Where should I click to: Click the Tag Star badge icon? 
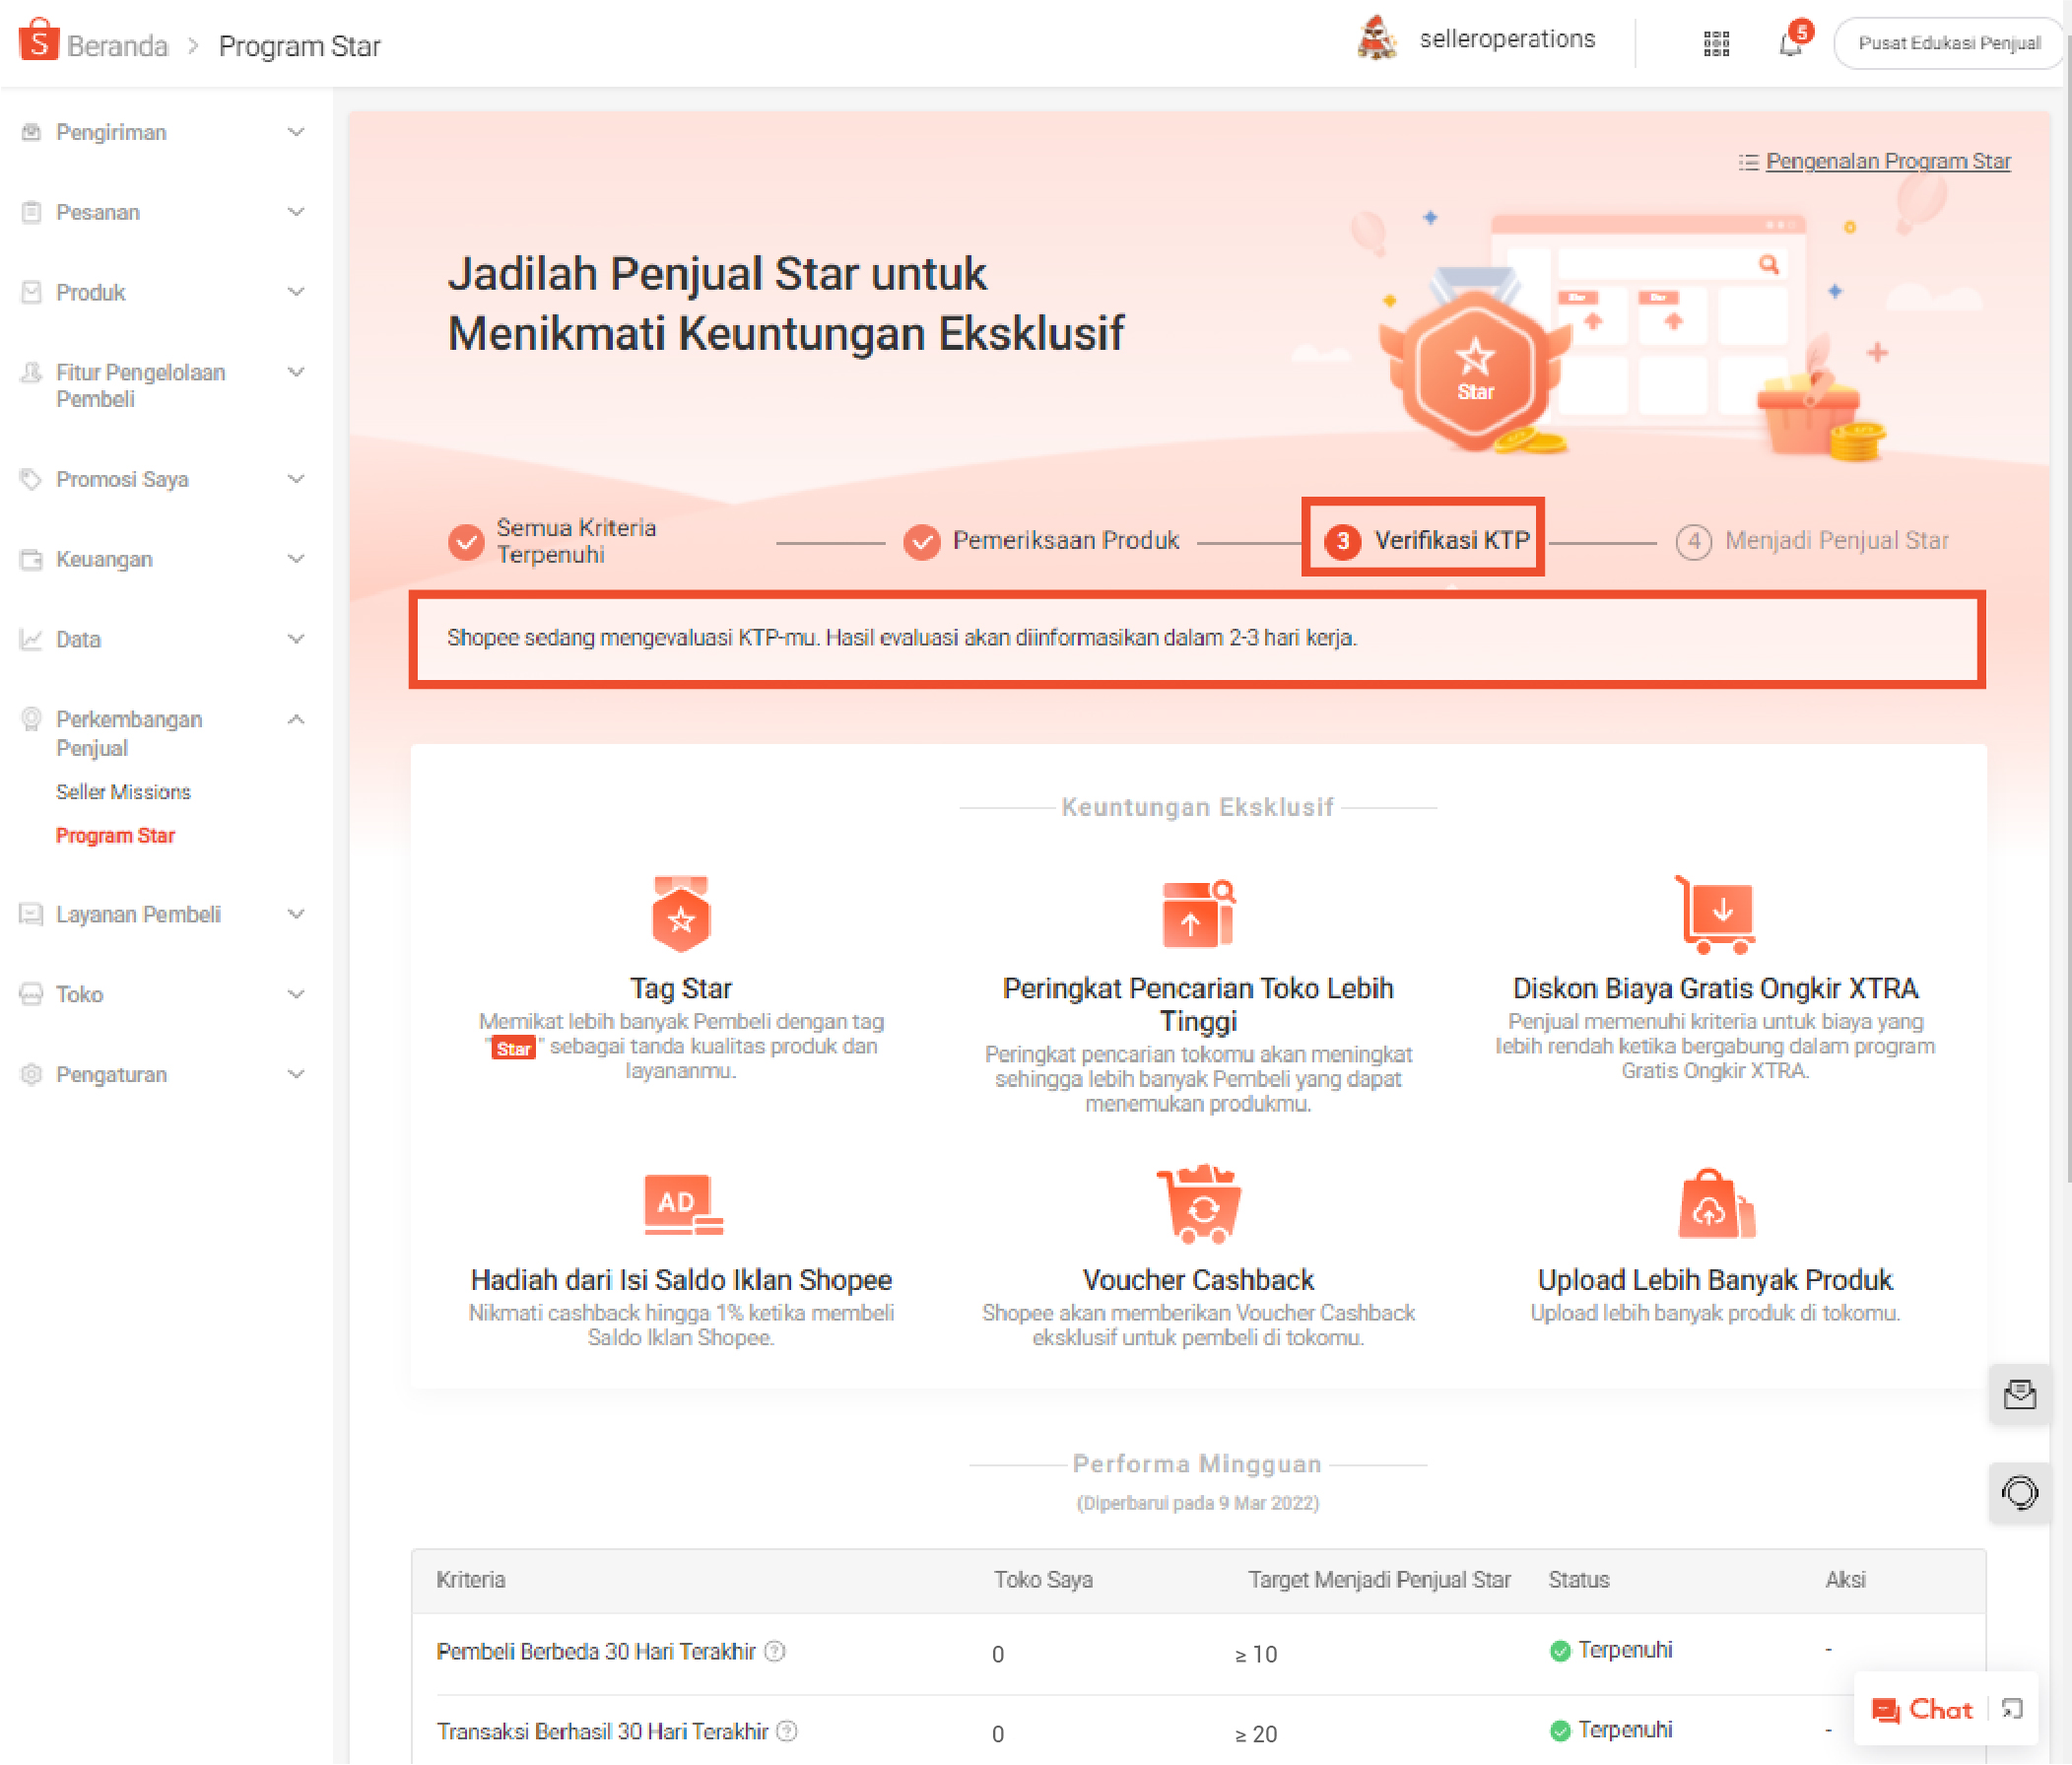681,913
